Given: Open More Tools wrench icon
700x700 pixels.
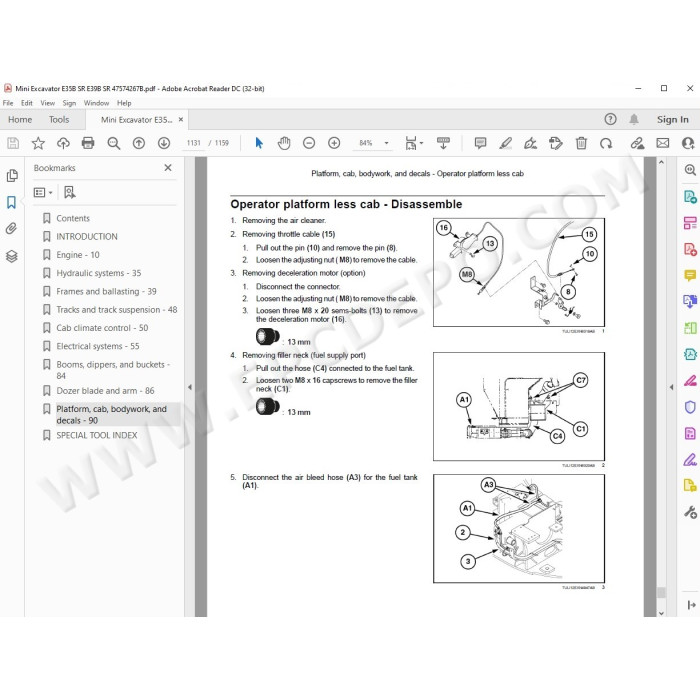Looking at the screenshot, I should coord(690,512).
